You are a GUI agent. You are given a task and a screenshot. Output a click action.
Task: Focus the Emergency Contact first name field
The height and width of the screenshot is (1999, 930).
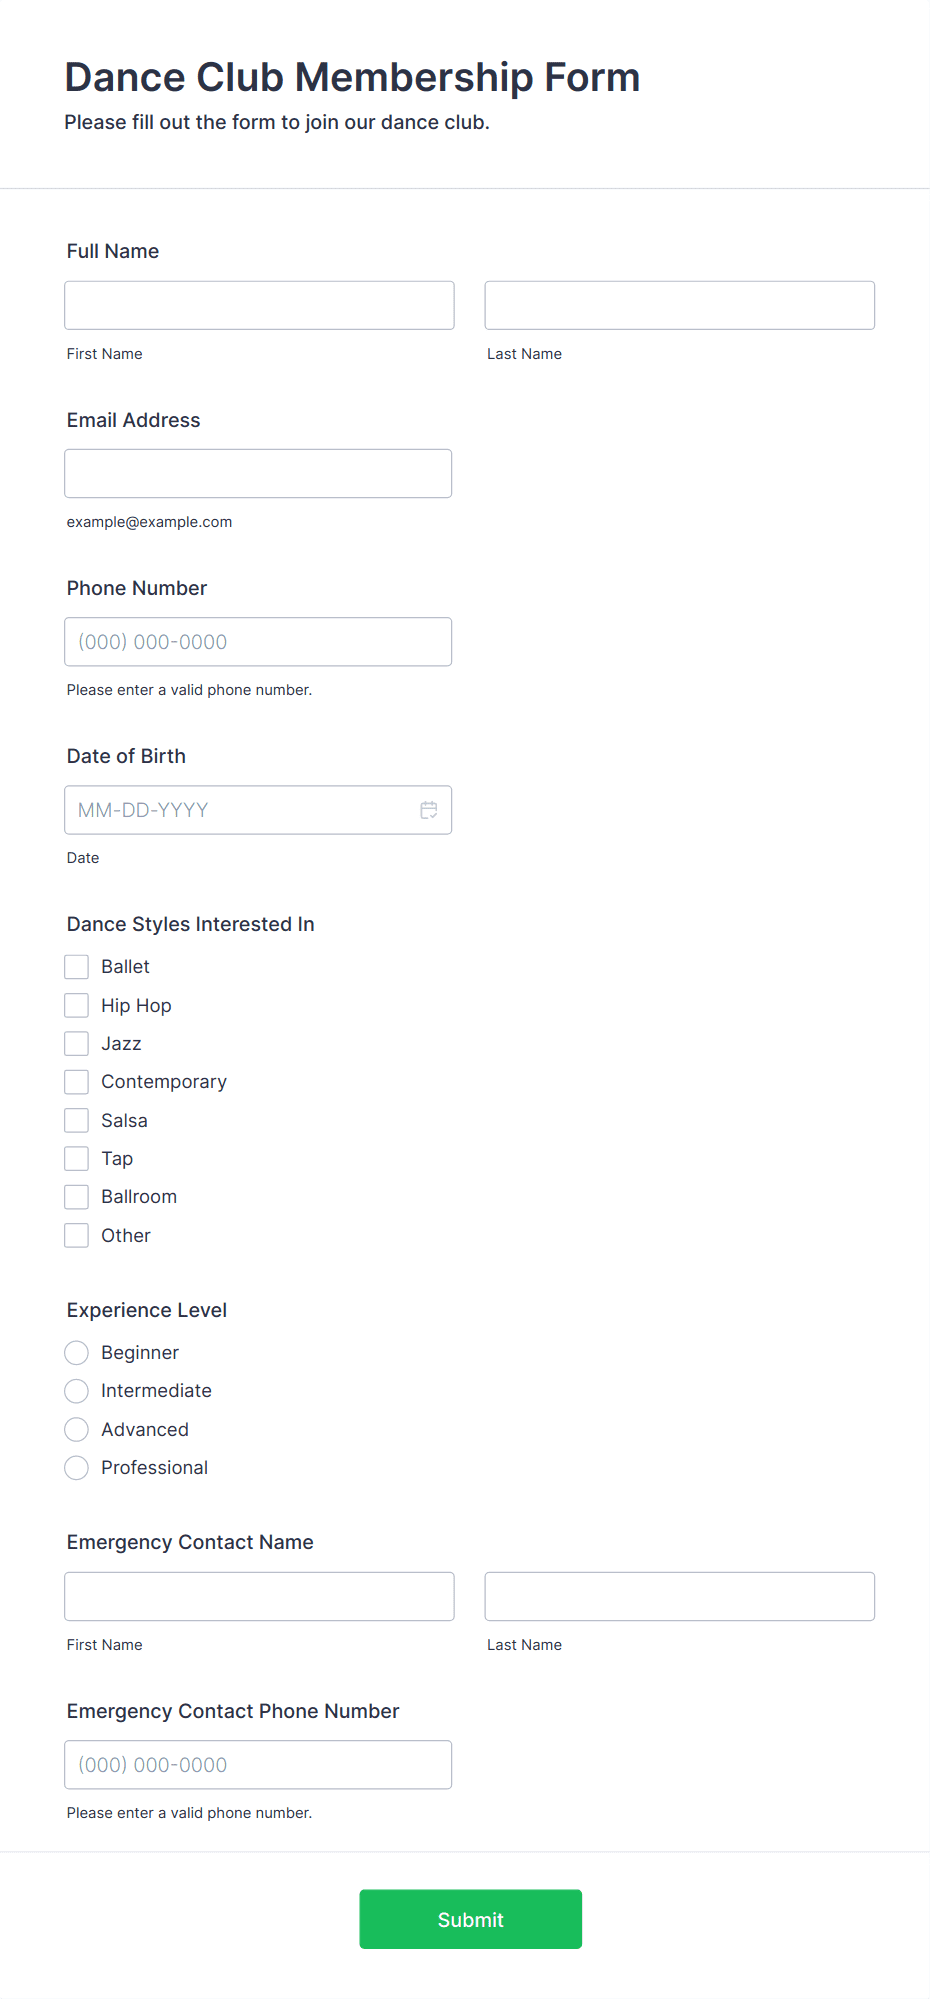[x=259, y=1597]
